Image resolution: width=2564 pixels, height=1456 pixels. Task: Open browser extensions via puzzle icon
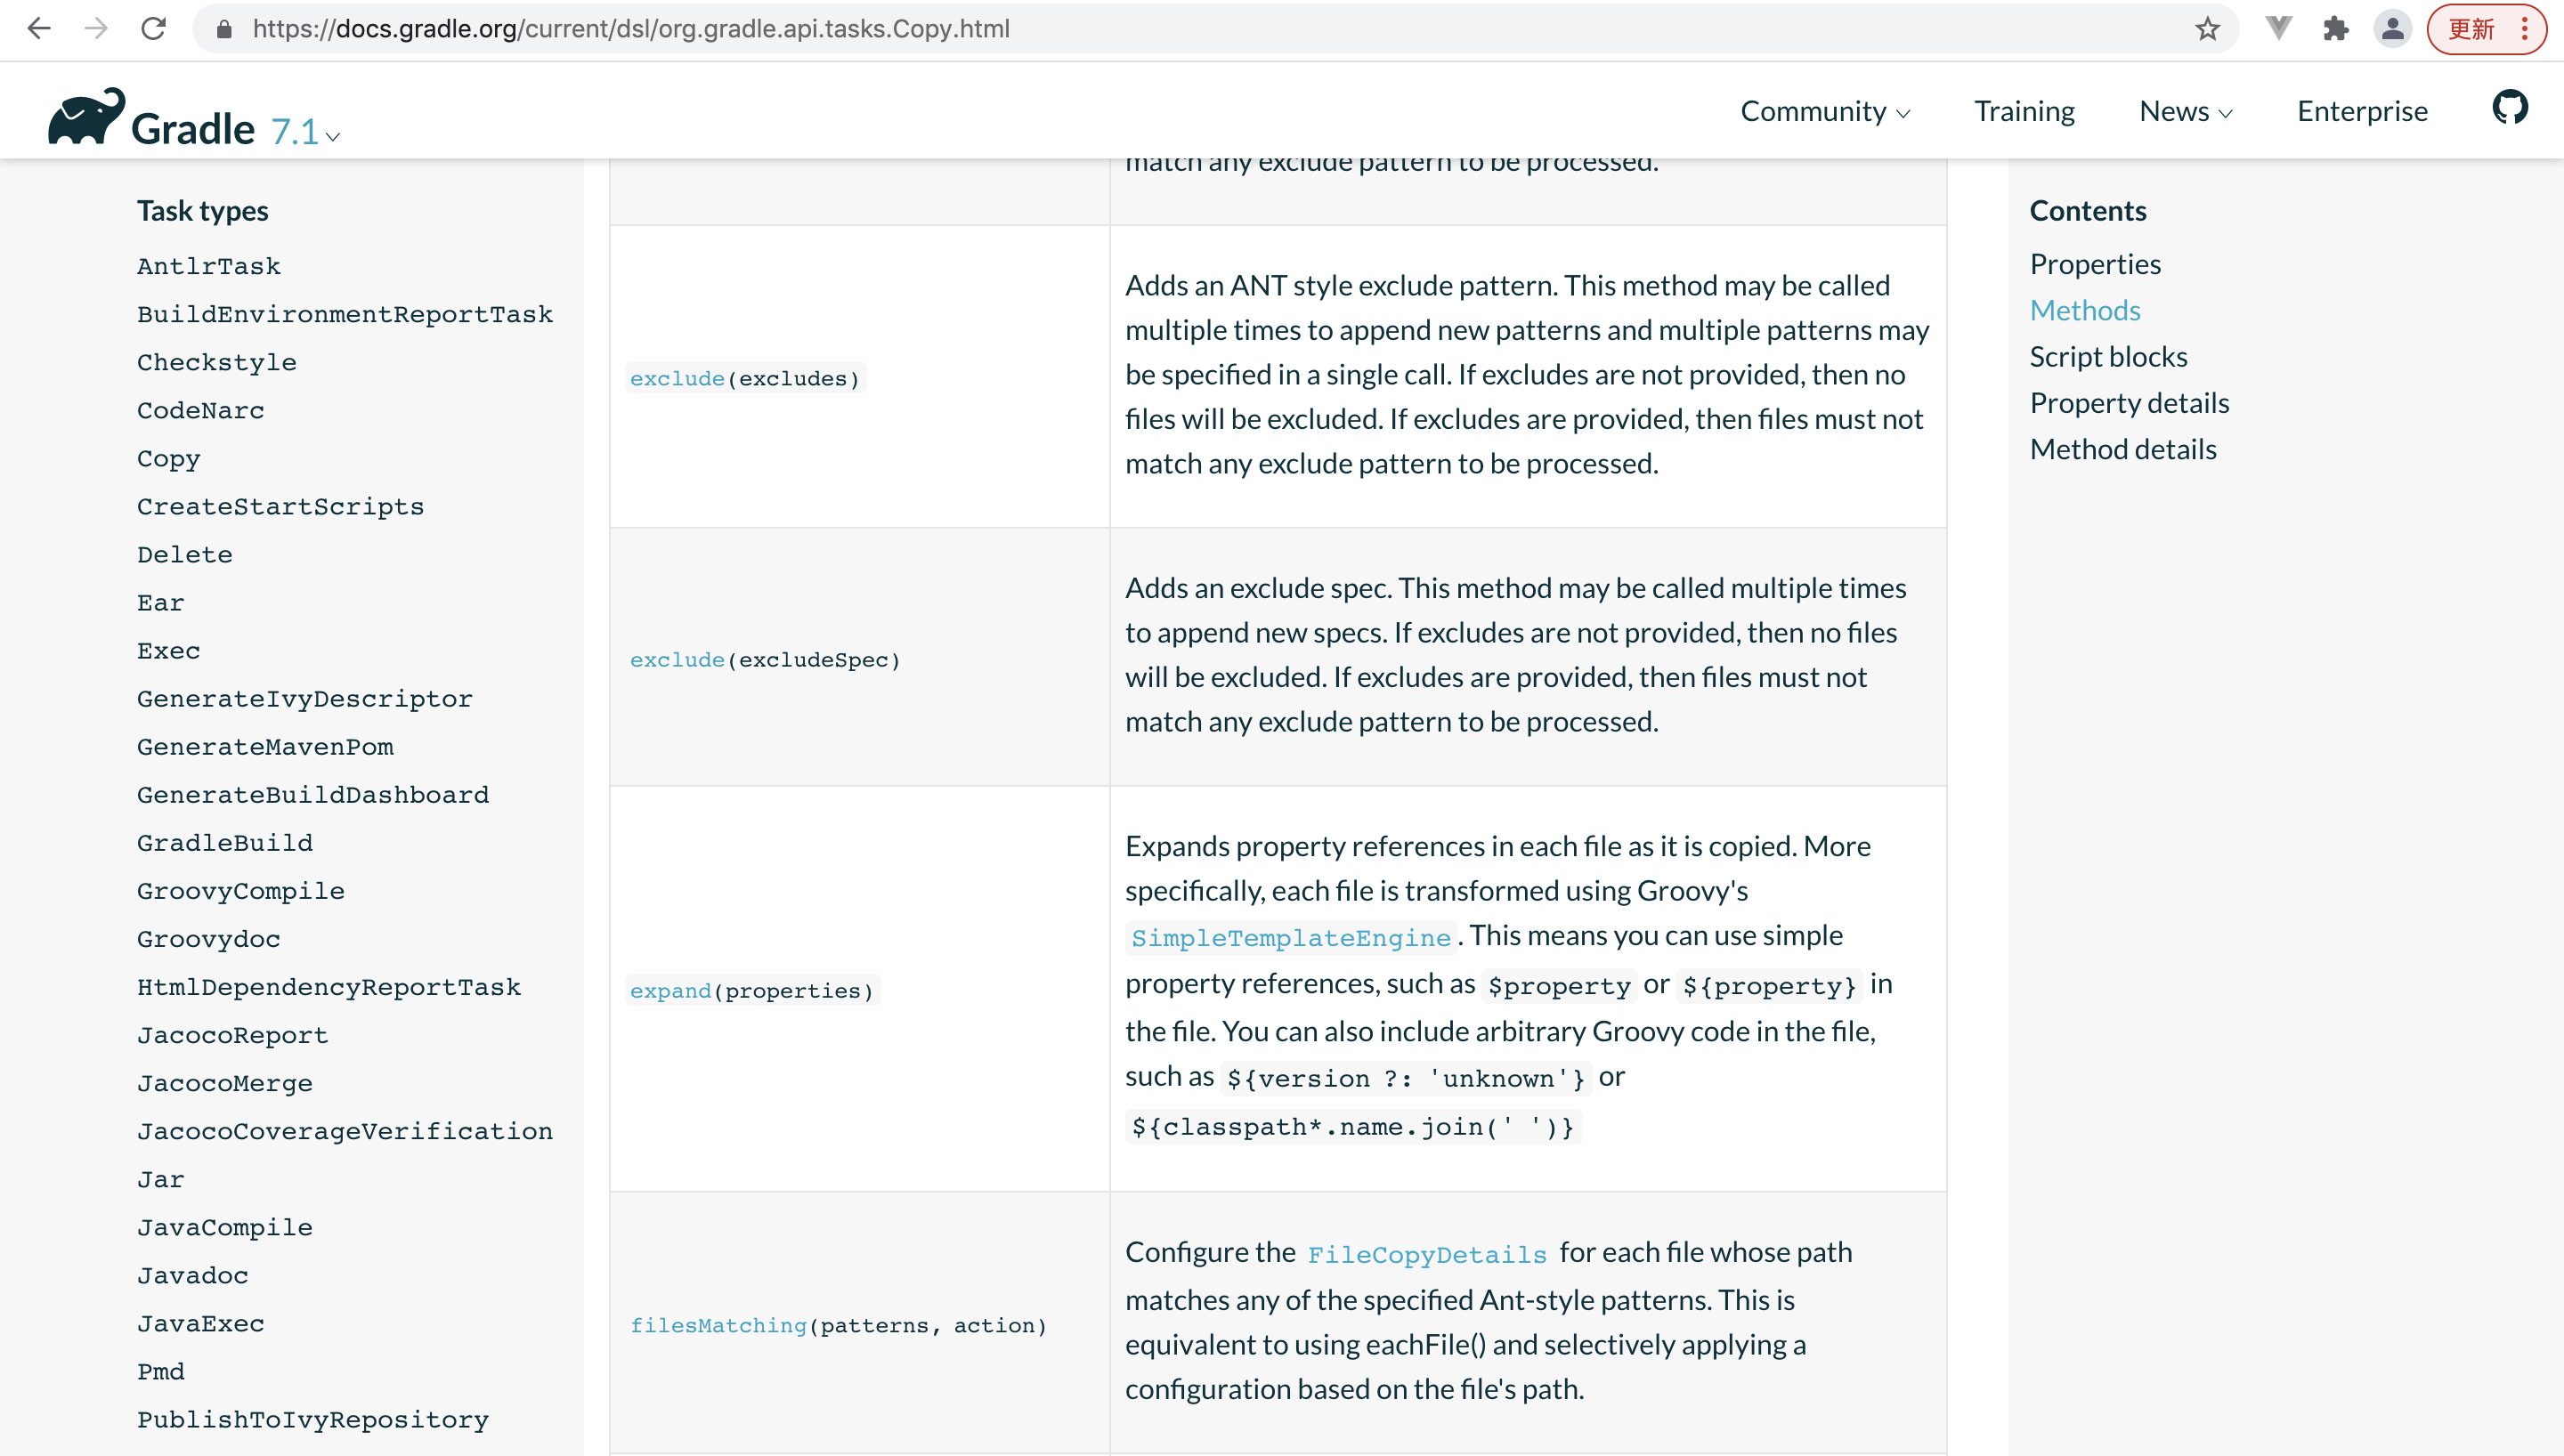click(x=2335, y=28)
